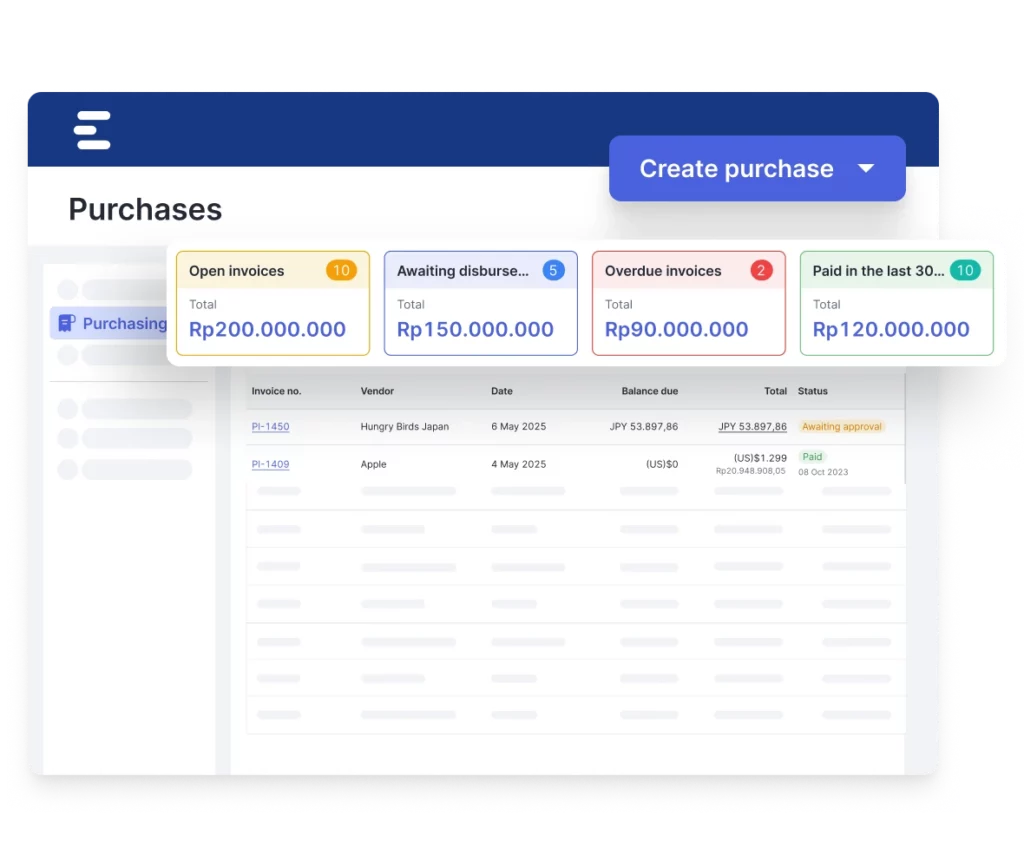This screenshot has height=868, width=1024.
Task: Select the Paid in the last 30 days card
Action: click(896, 304)
